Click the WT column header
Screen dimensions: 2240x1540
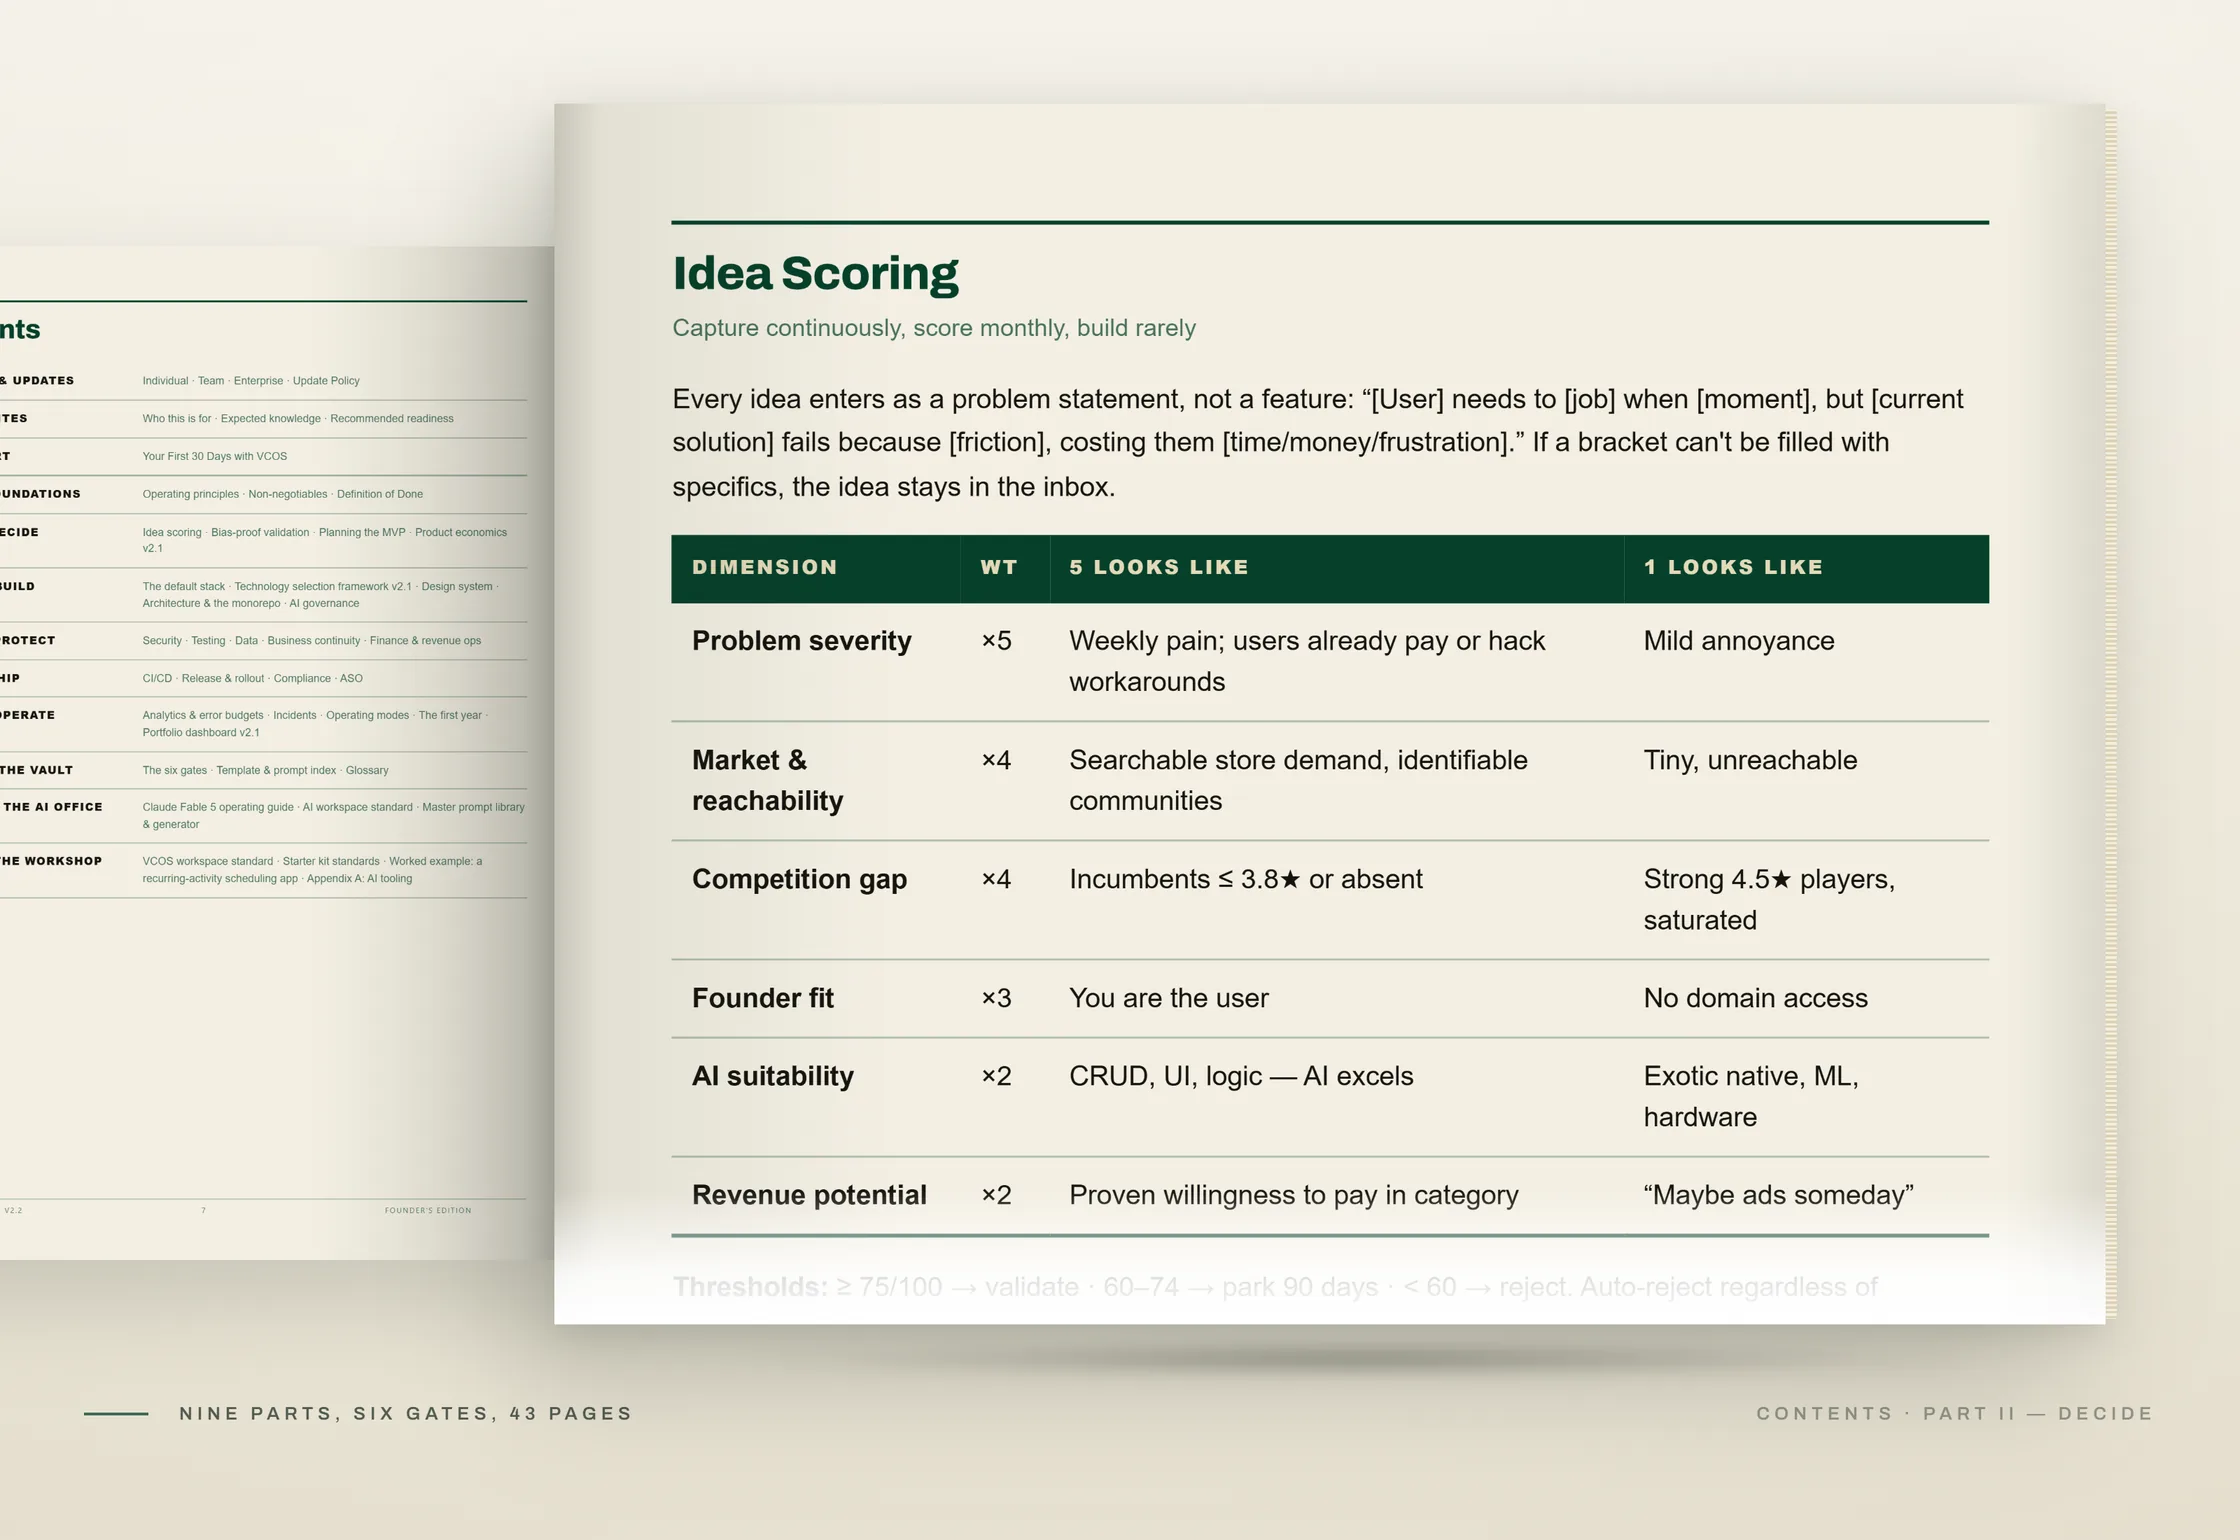[998, 567]
